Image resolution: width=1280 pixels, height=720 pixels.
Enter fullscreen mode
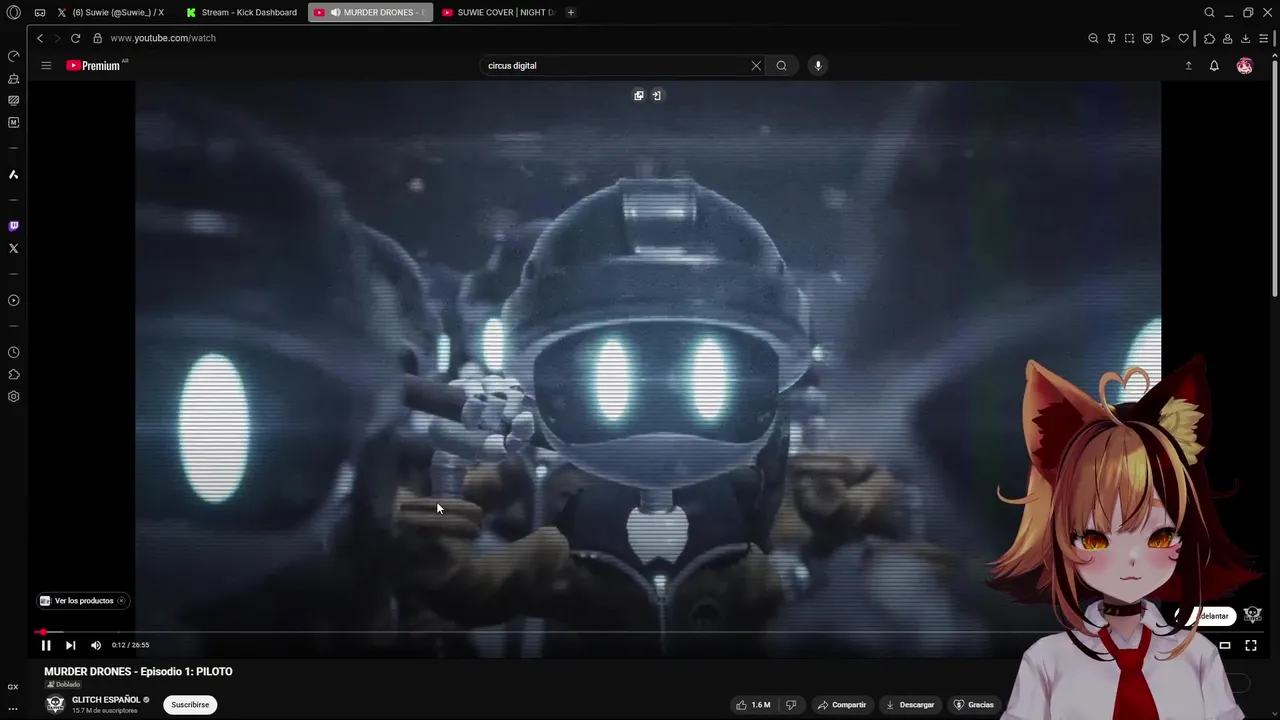tap(1251, 646)
